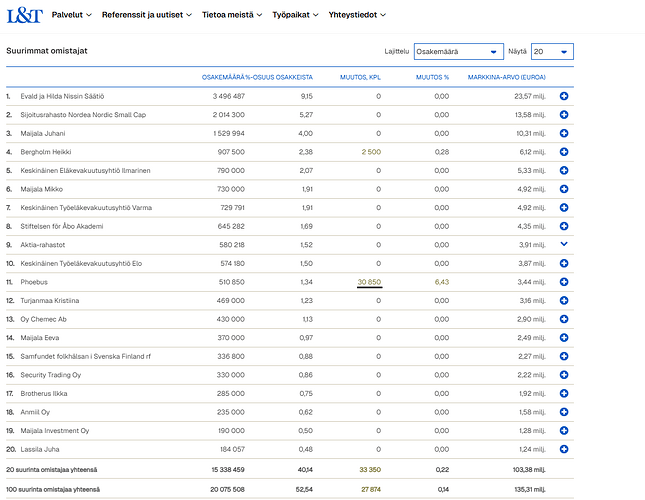
Task: Click total shares 15 338 459
Action: pos(228,470)
